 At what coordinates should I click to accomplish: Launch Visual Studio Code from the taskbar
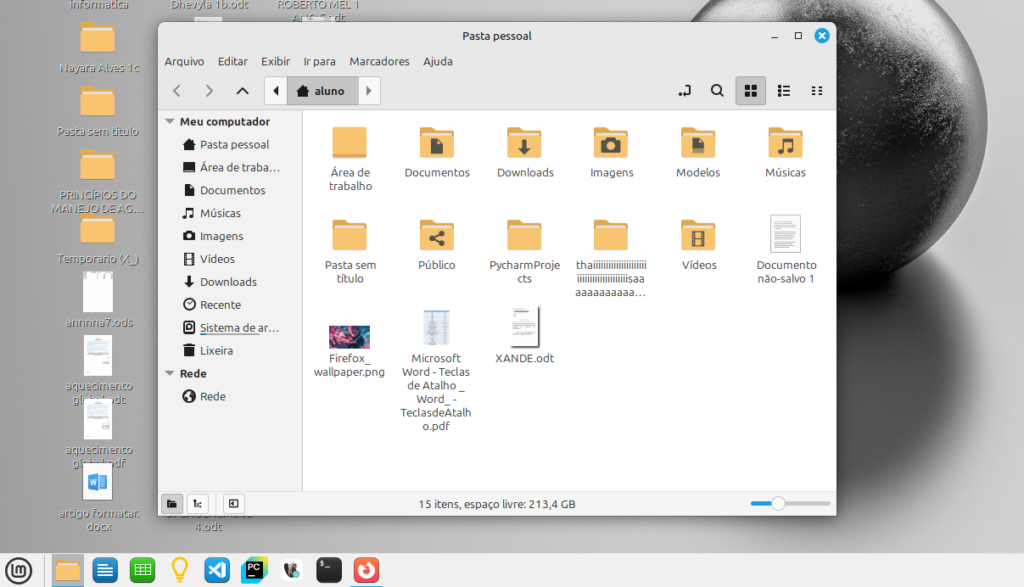217,570
